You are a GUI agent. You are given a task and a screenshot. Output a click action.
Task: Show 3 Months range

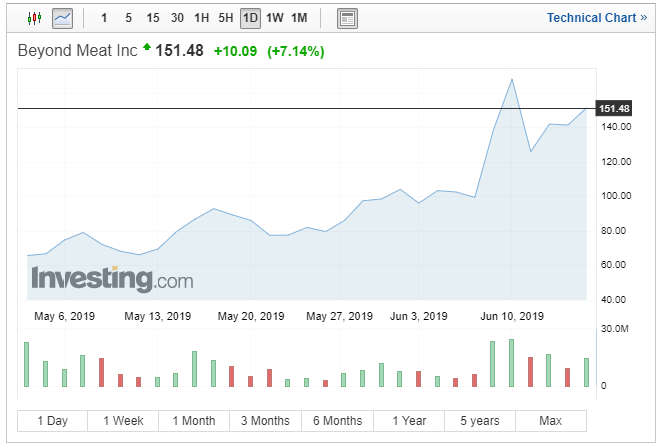(265, 421)
